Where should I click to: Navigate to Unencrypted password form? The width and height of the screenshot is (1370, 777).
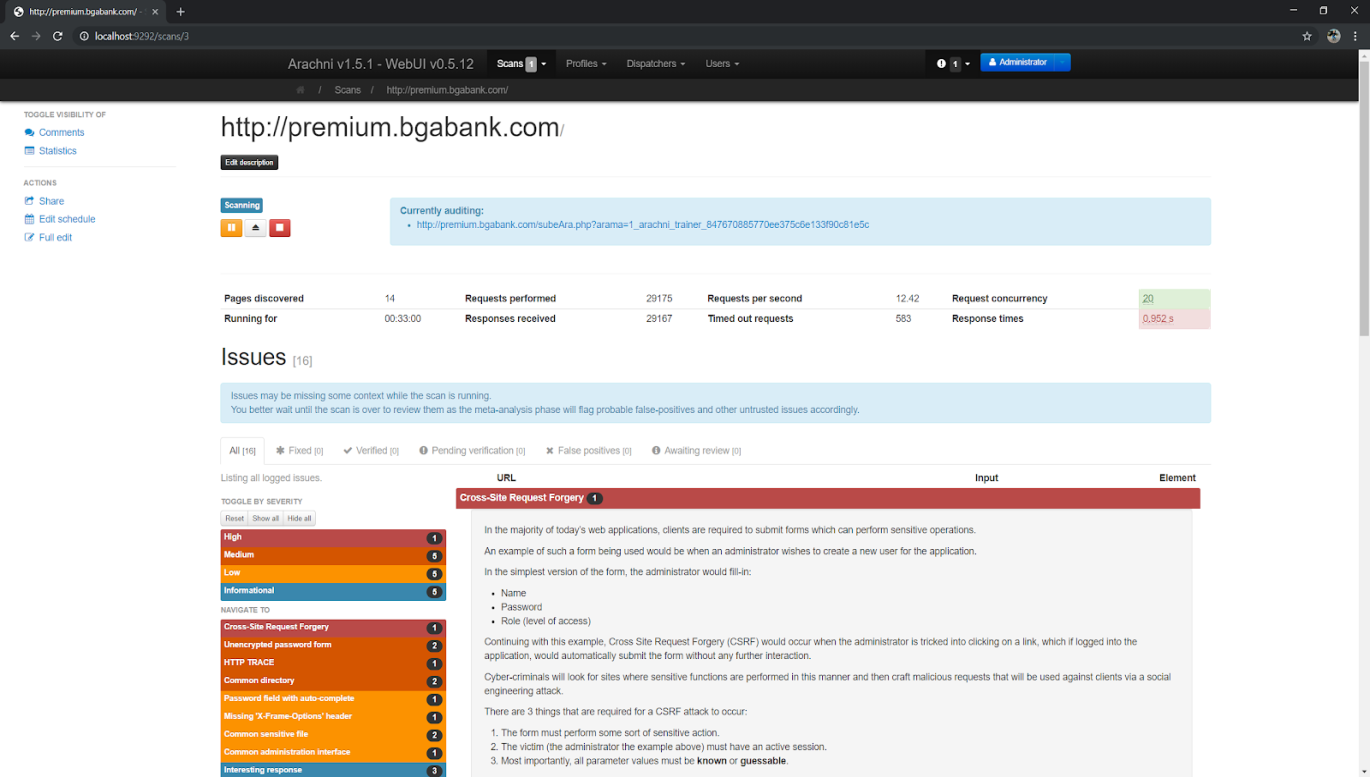tap(333, 646)
